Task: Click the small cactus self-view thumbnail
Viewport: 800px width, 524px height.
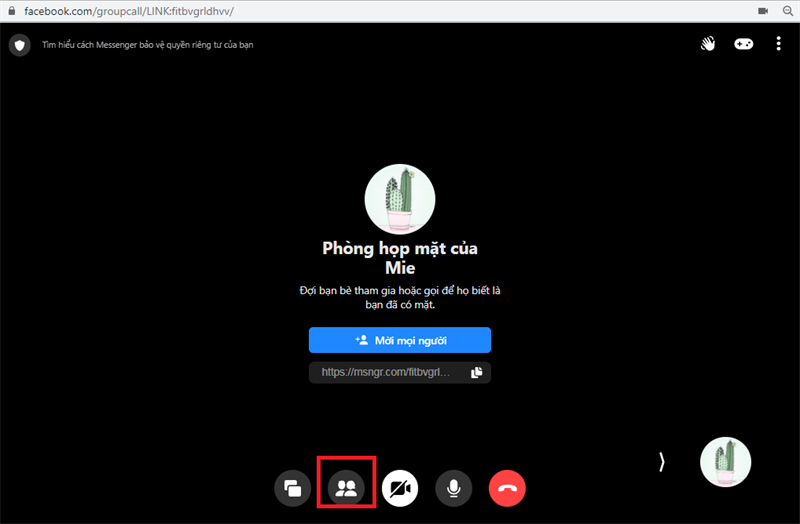Action: tap(726, 462)
